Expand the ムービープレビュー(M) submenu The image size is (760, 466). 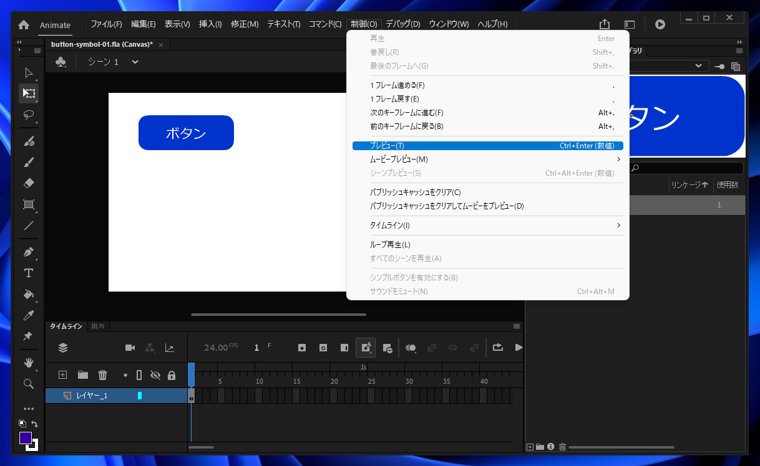(x=488, y=160)
